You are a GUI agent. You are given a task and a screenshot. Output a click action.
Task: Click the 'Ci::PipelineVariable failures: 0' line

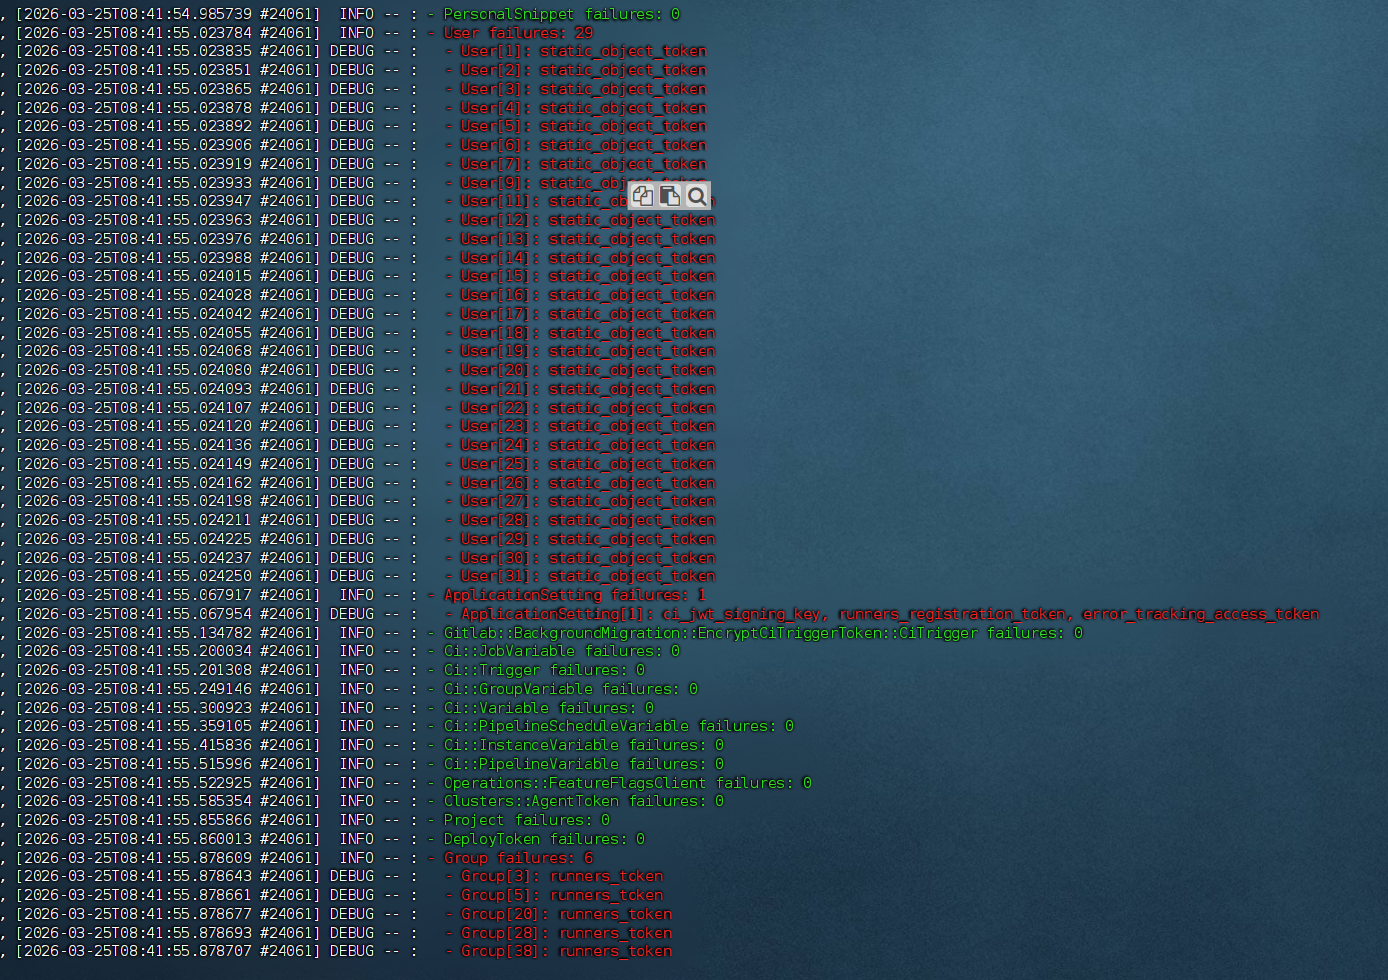pyautogui.click(x=584, y=764)
